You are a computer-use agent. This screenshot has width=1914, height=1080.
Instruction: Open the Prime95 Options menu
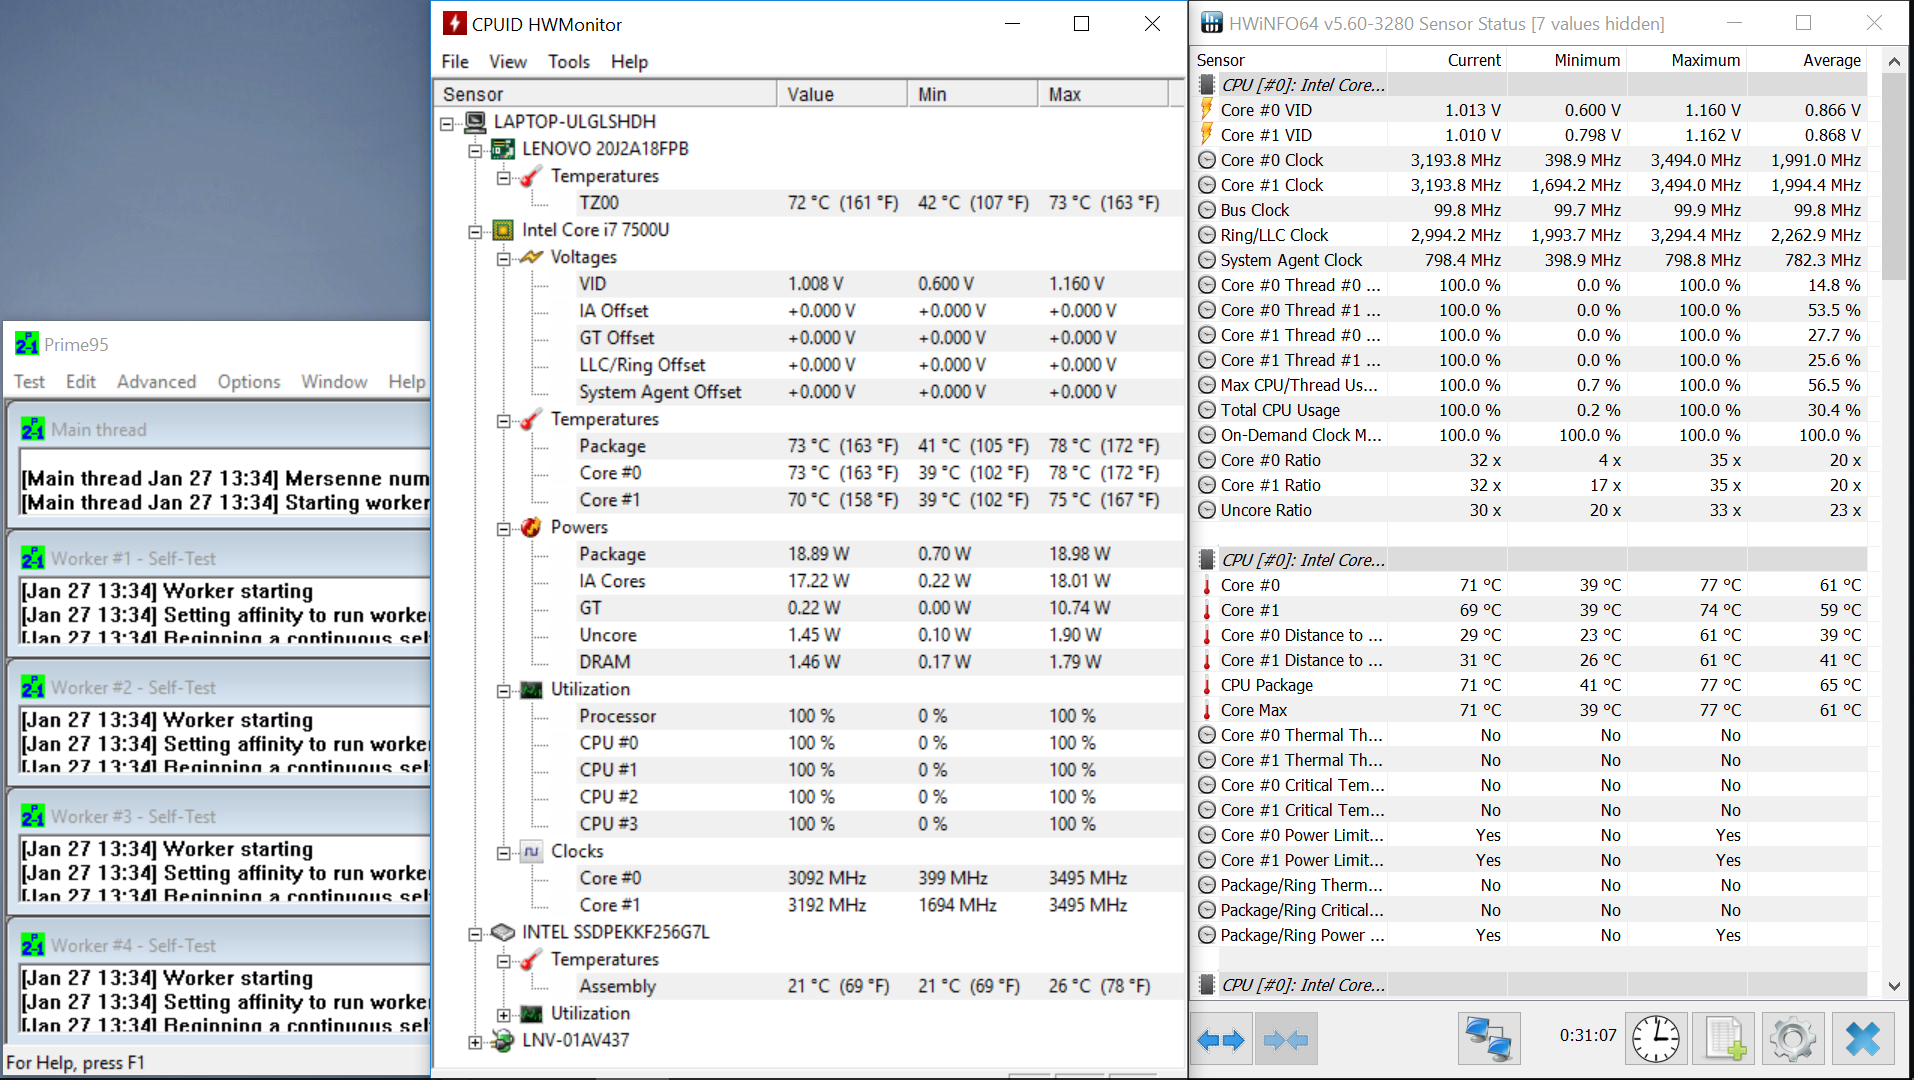[x=249, y=381]
